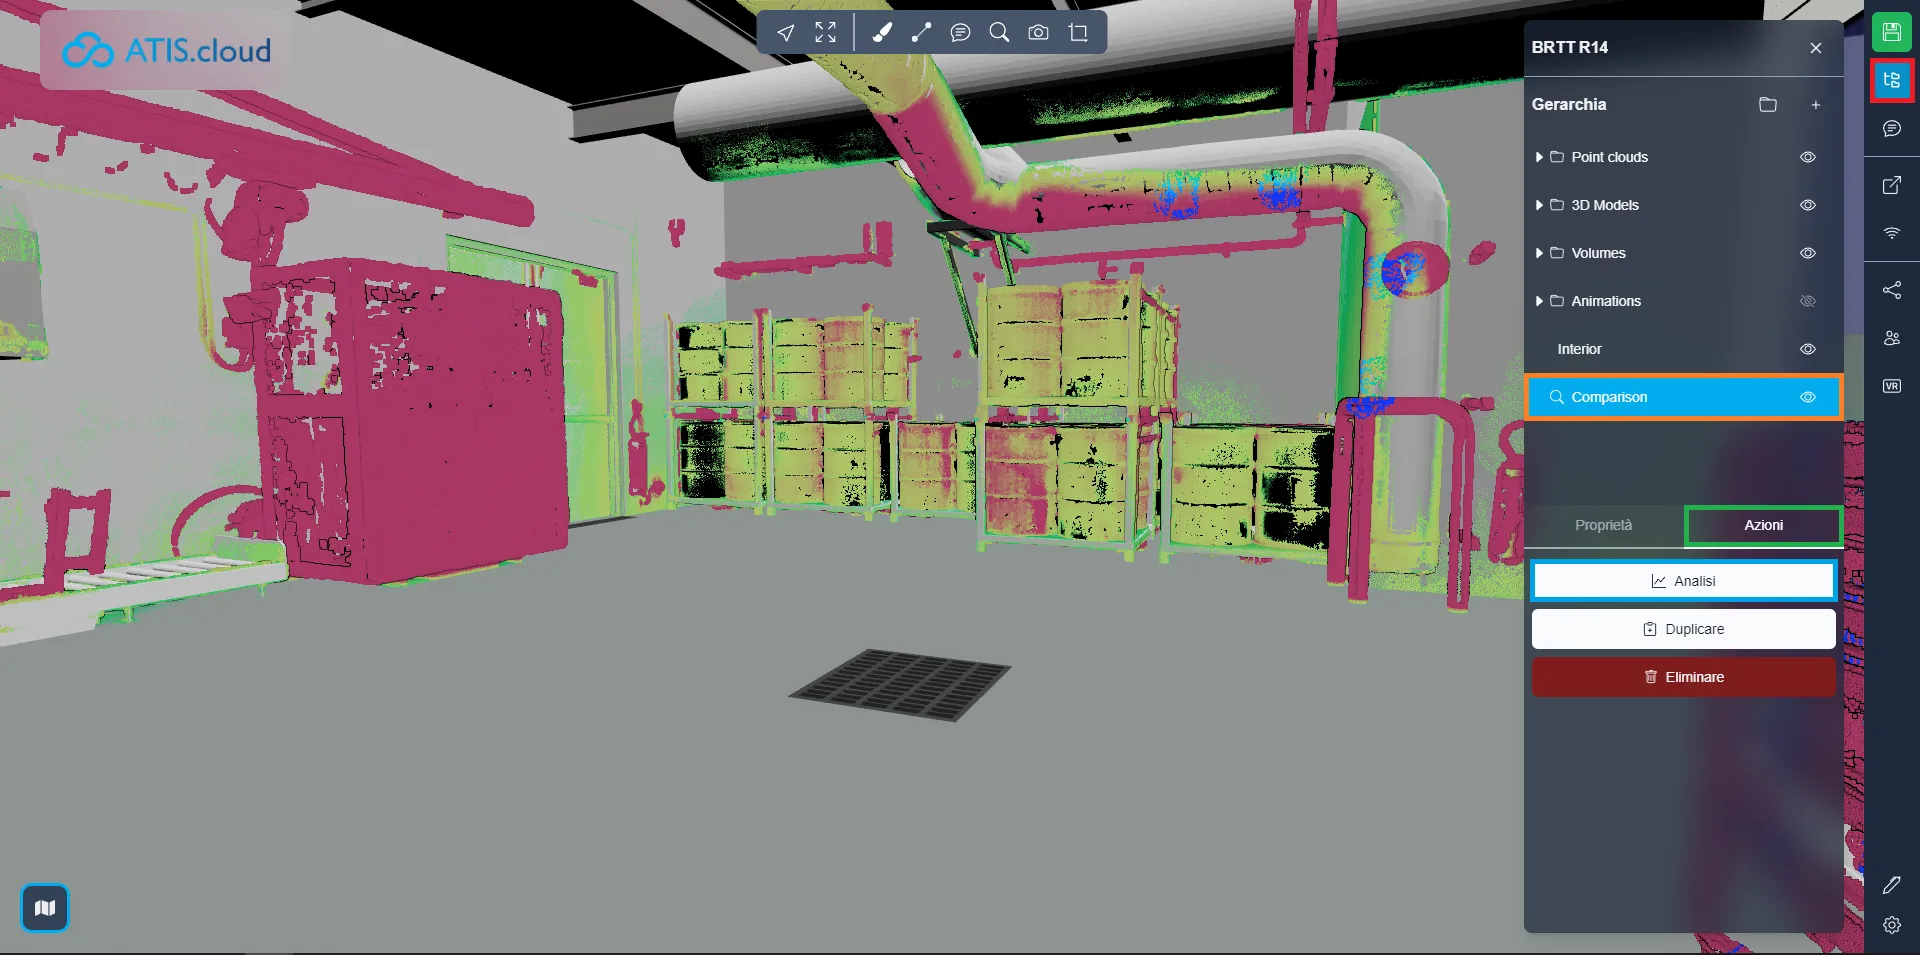Select the navigation arrow tool

[x=786, y=33]
